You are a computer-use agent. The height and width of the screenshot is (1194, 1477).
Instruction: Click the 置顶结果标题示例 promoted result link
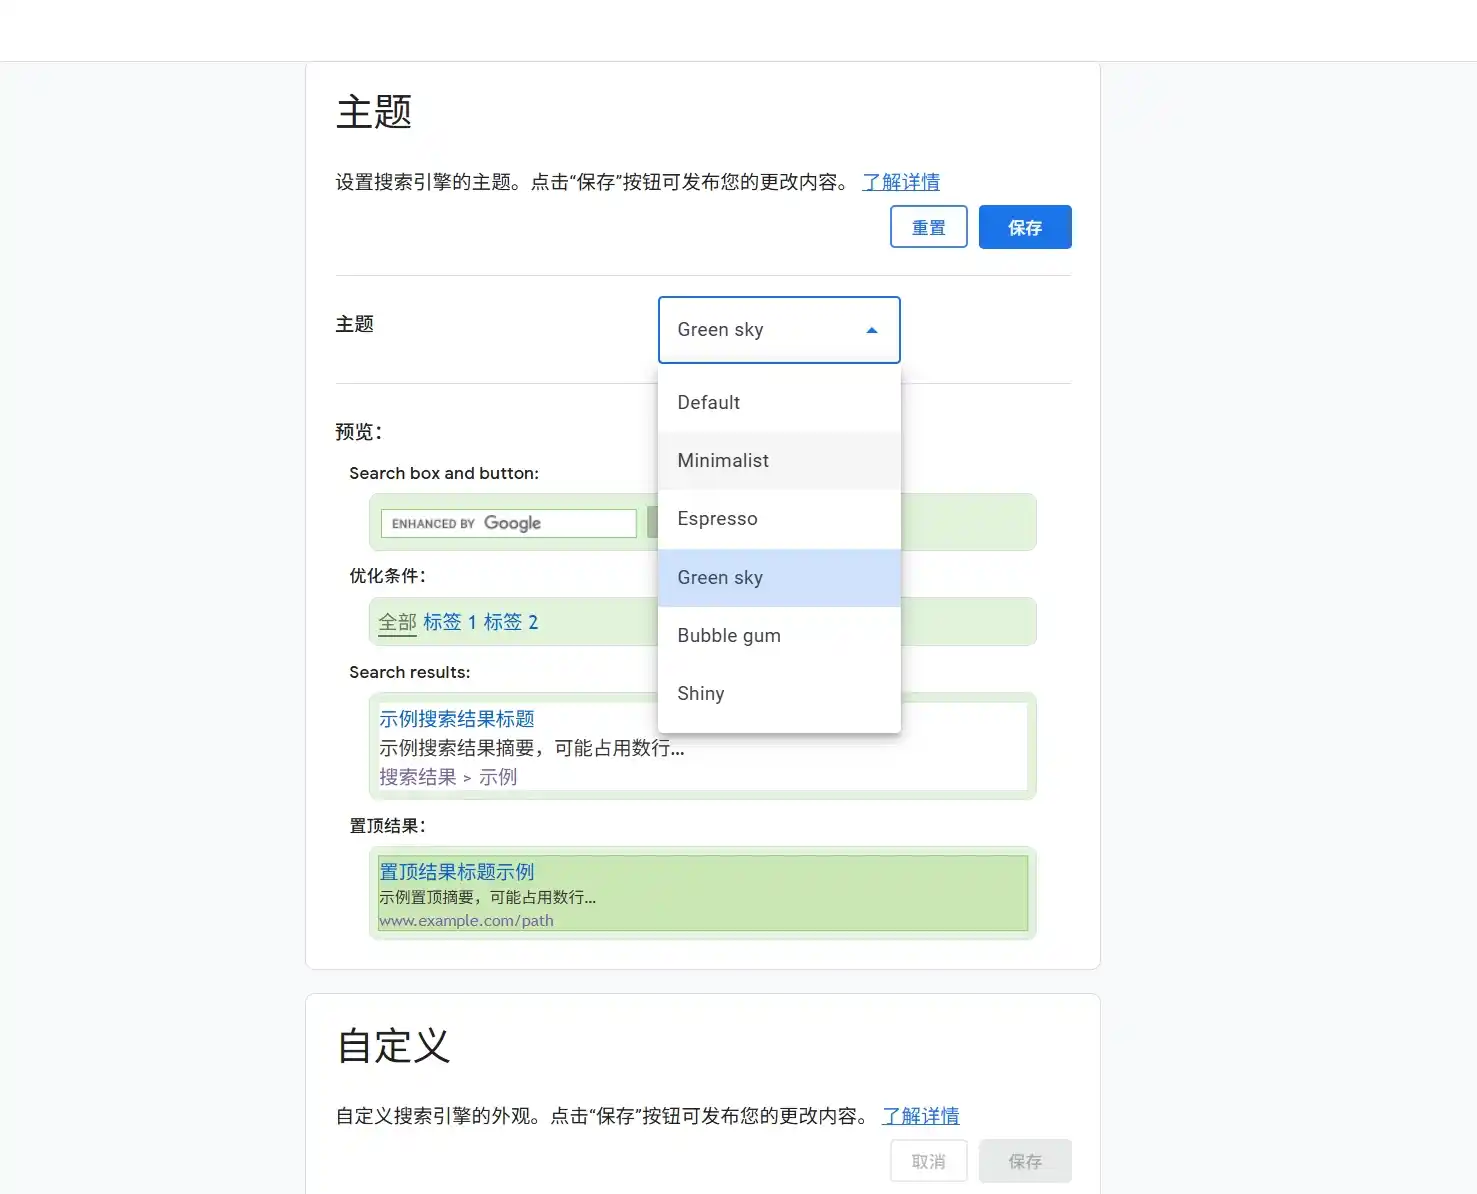[x=457, y=871]
